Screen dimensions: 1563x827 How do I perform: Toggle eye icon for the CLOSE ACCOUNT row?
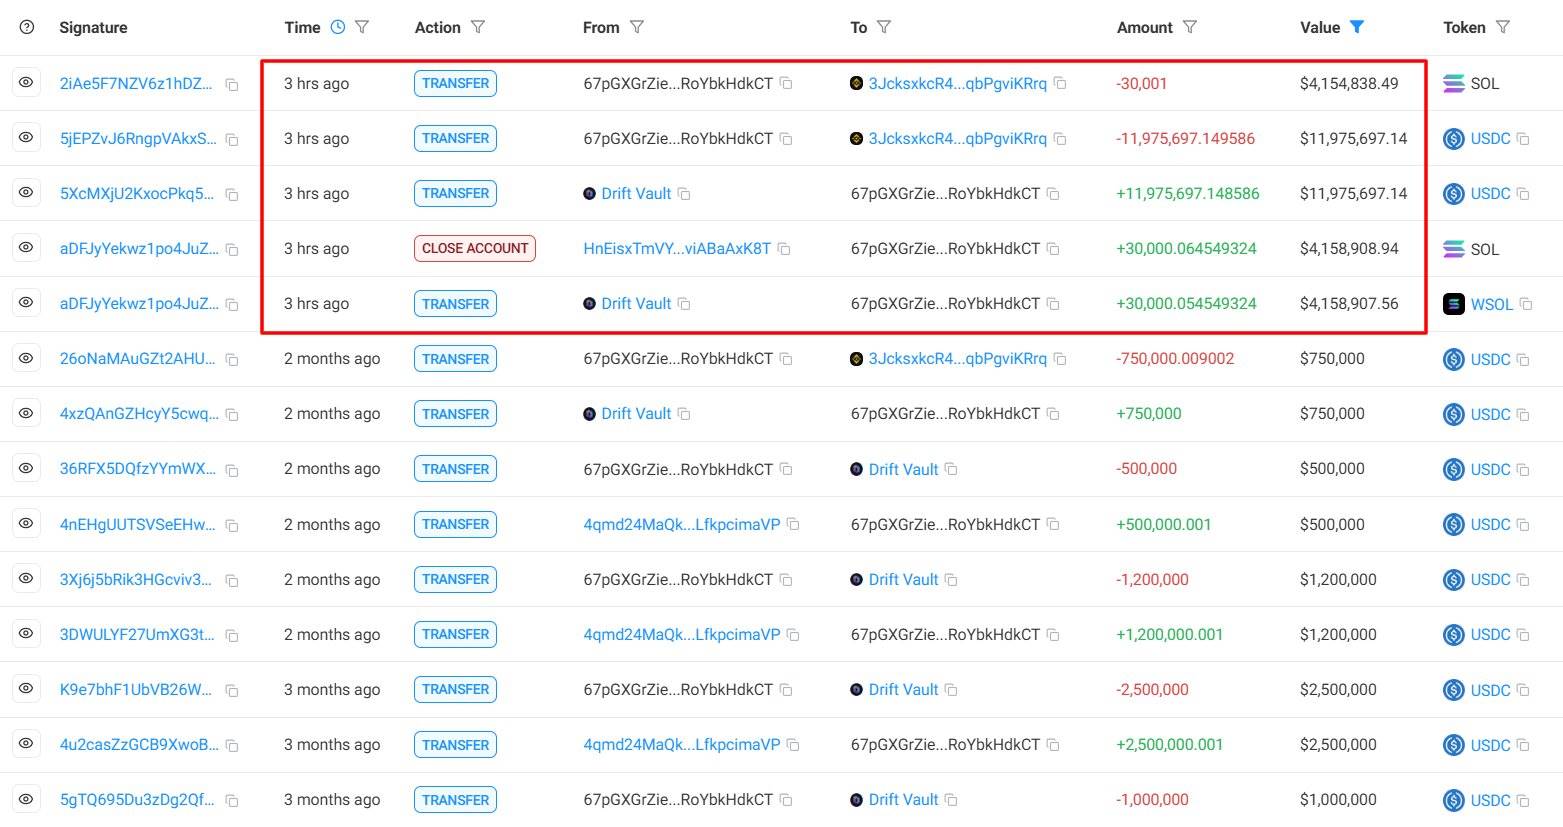click(x=26, y=248)
